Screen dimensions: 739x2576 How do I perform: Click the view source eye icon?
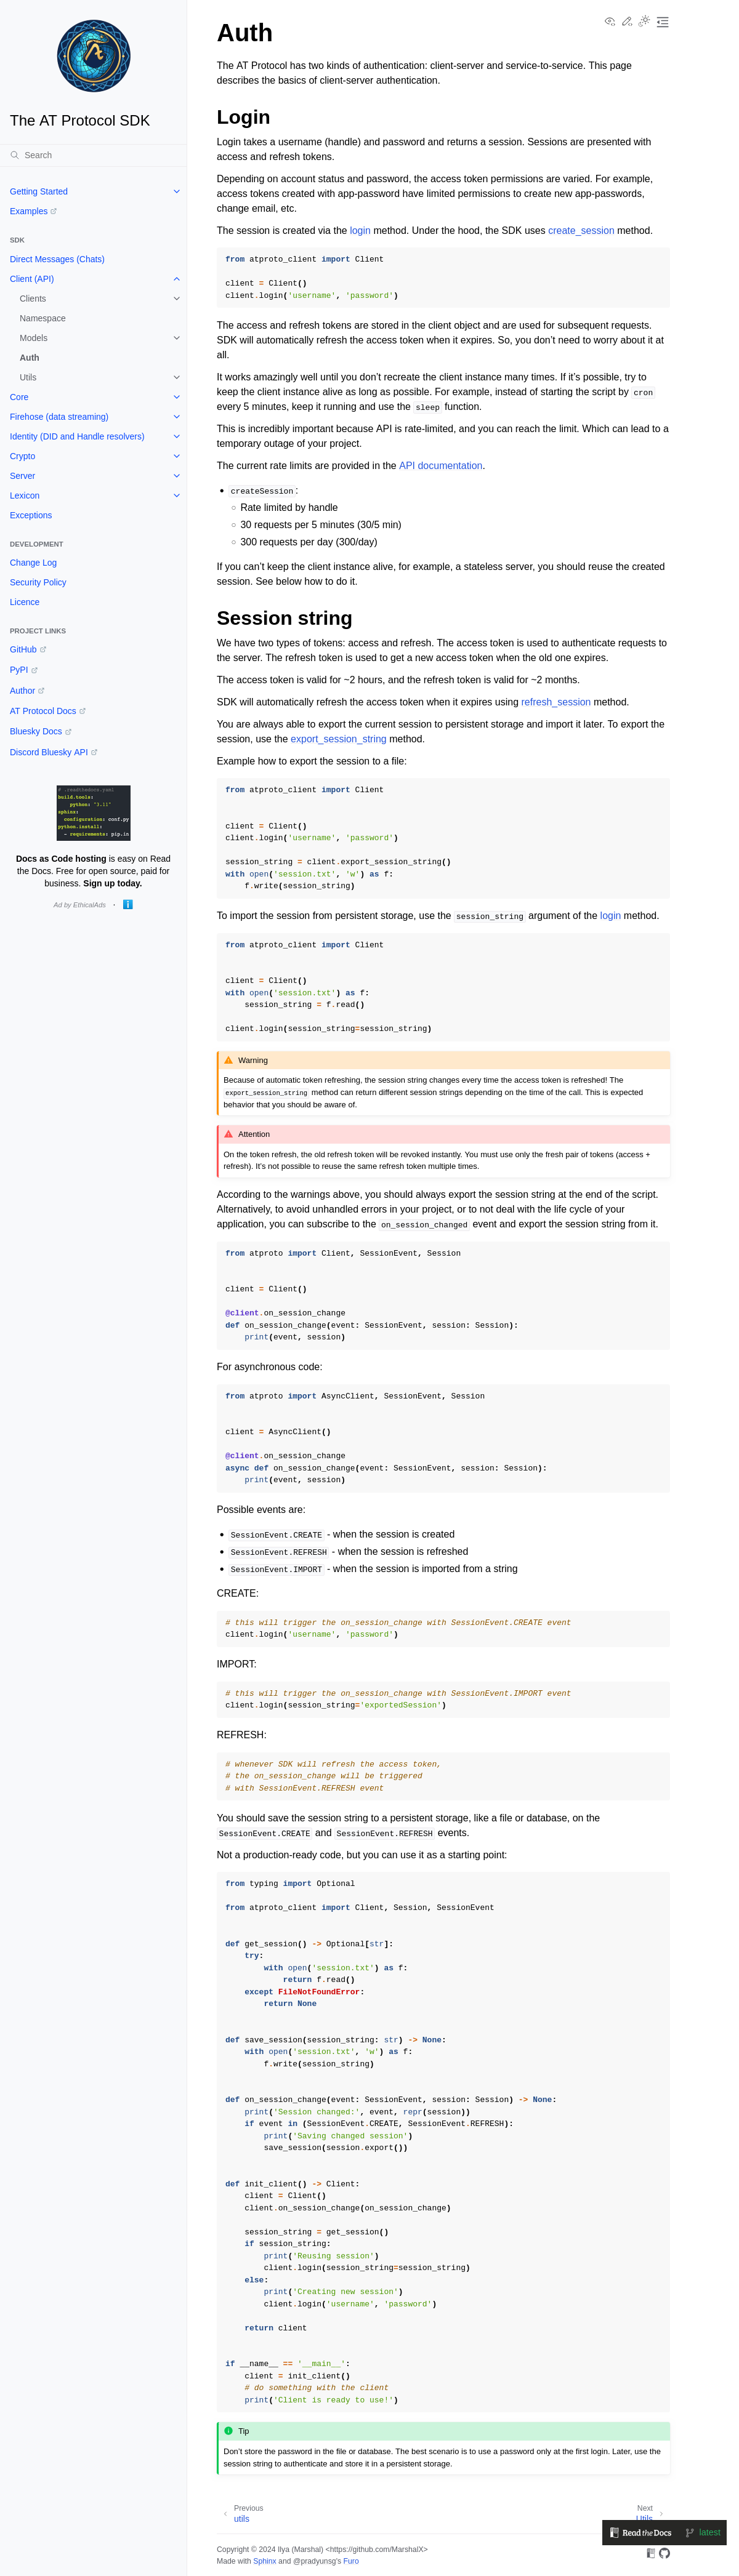click(x=610, y=21)
